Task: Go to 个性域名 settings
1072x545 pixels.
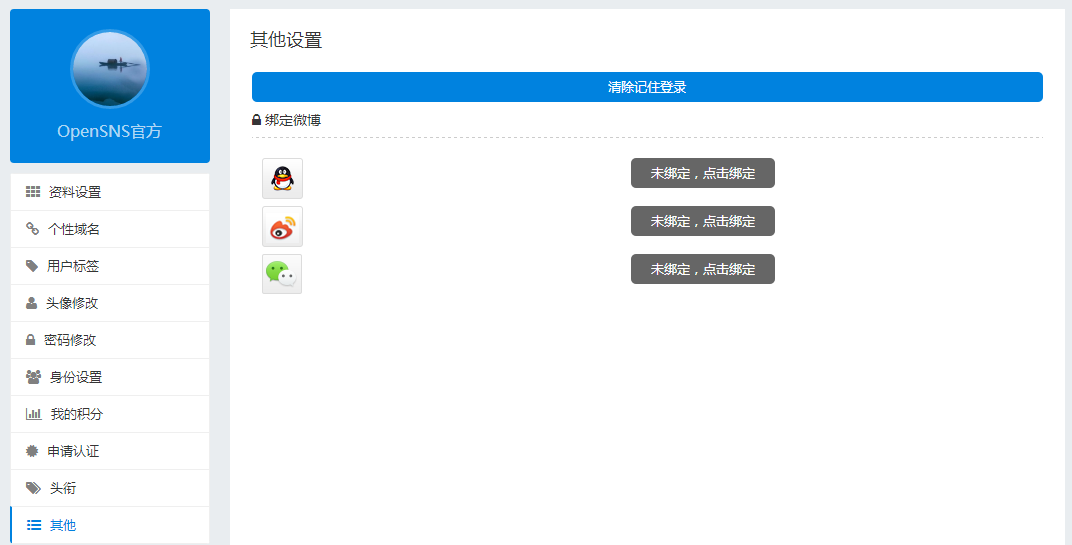Action: click(x=110, y=229)
